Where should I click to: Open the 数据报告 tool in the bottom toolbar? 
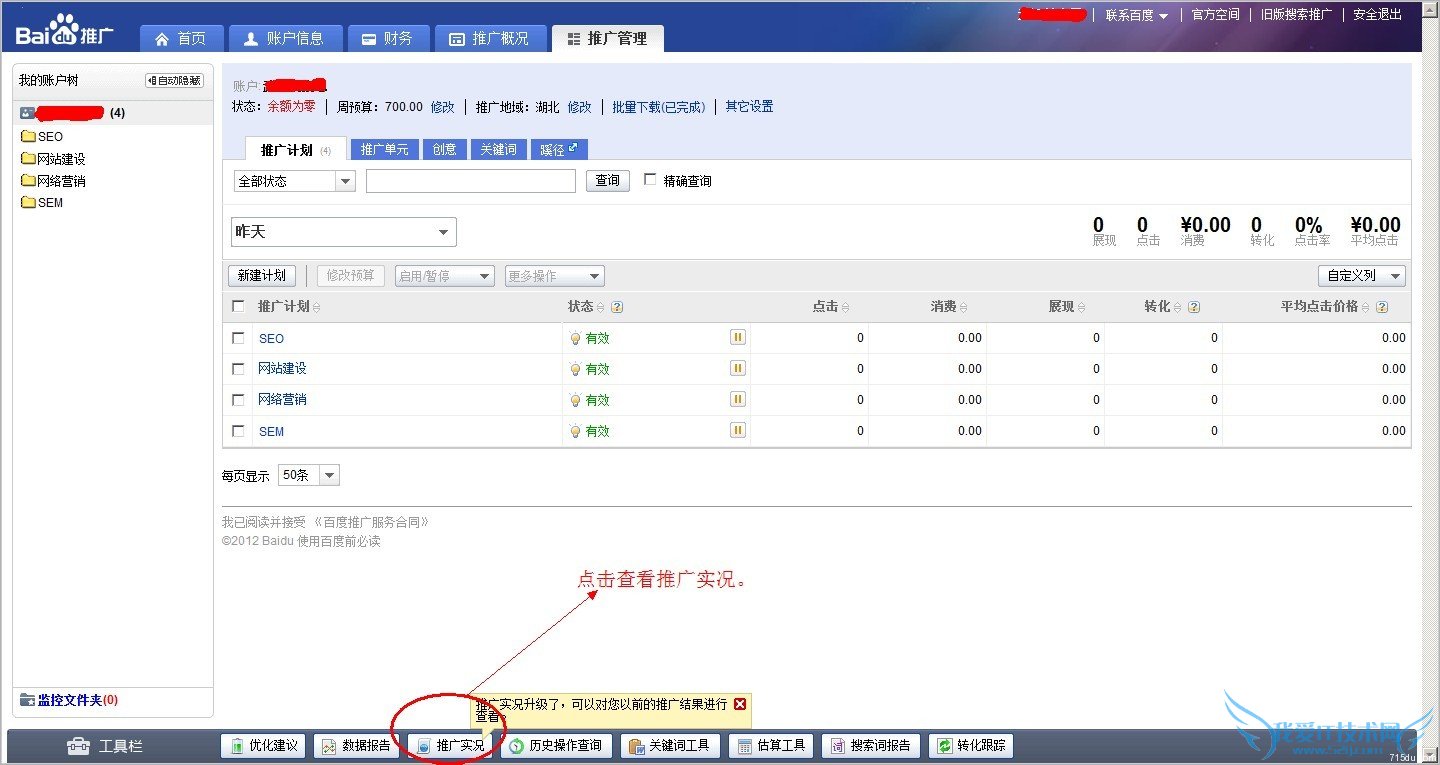[x=357, y=746]
